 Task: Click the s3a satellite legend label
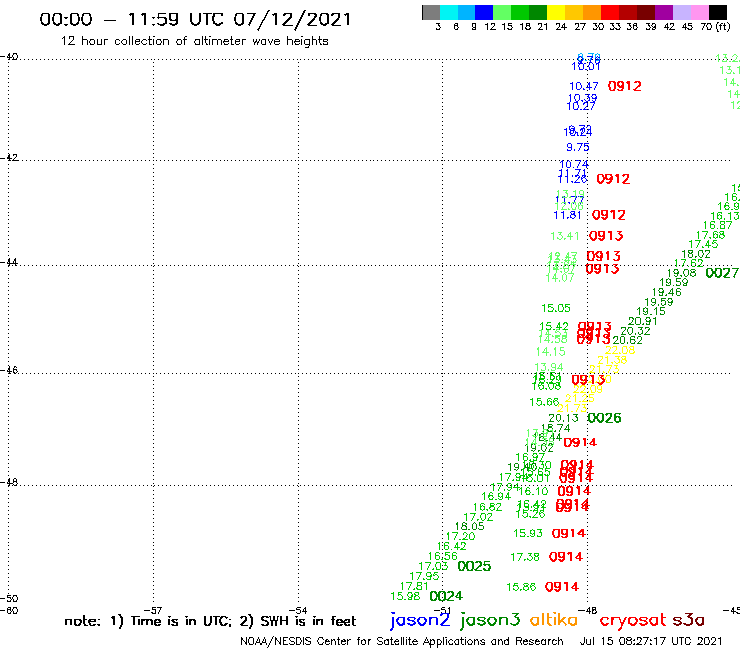point(689,620)
